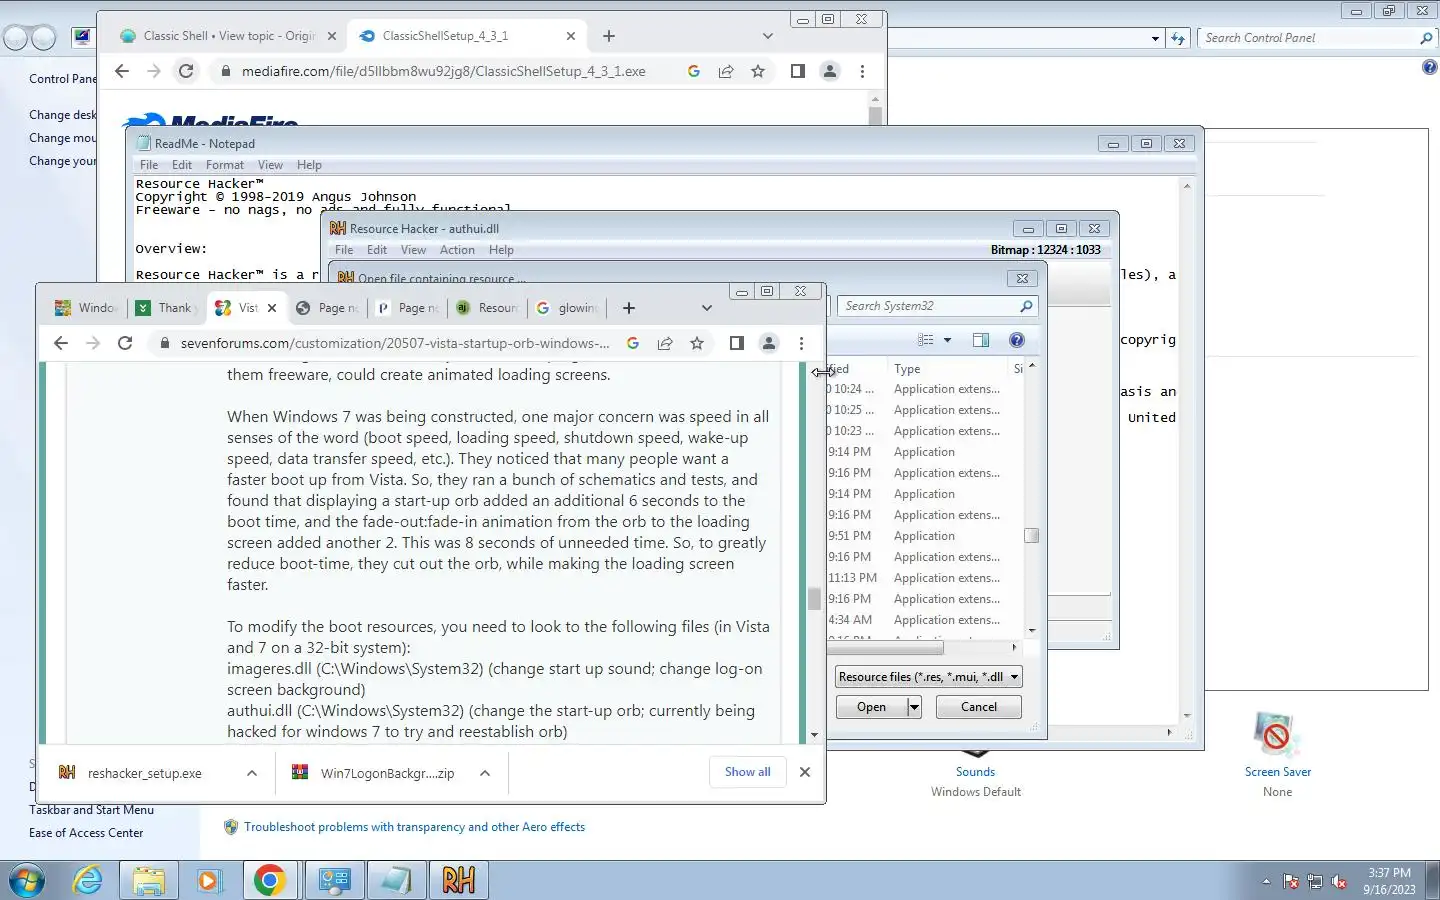Open Action menu in Resource Hacker
The width and height of the screenshot is (1440, 900).
(x=457, y=250)
